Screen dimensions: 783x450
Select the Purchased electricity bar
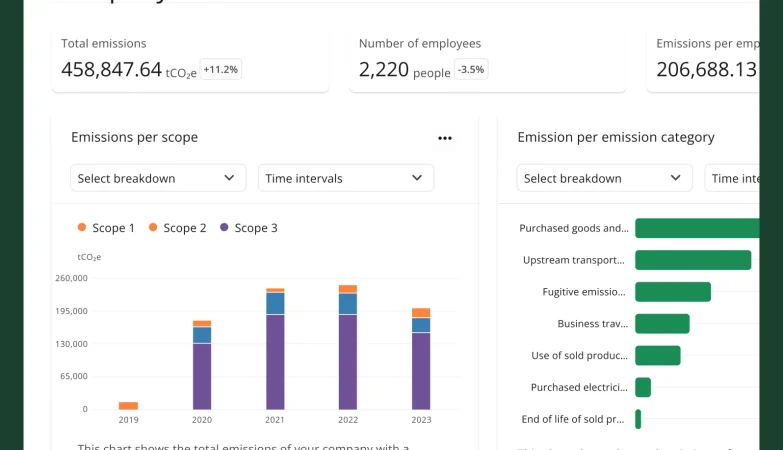[643, 387]
